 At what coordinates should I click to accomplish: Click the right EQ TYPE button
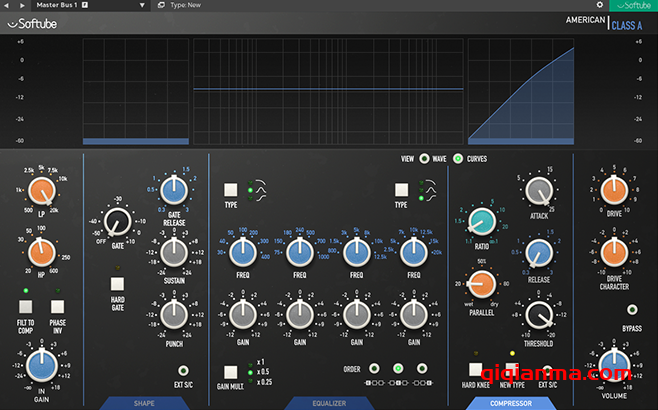tap(401, 189)
